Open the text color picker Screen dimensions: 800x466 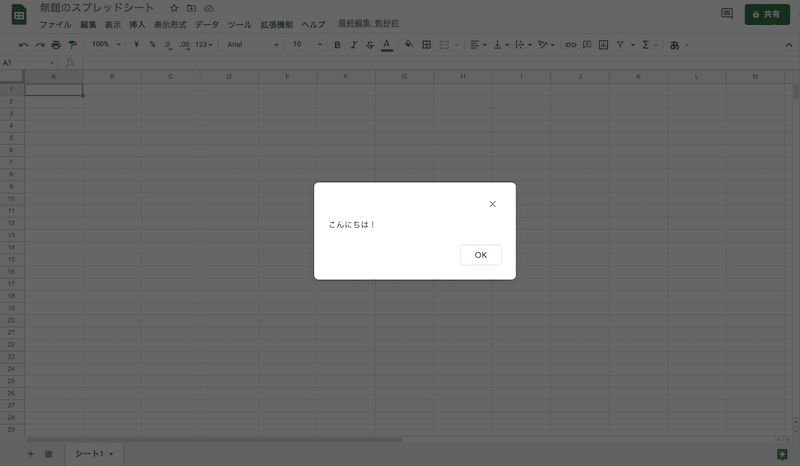[x=386, y=45]
